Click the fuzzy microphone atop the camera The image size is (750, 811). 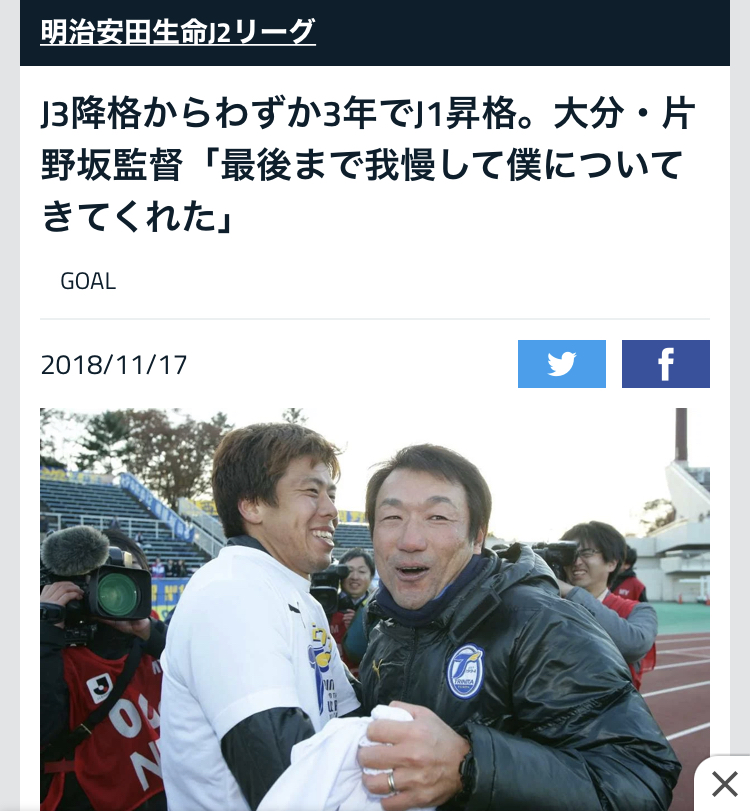point(76,550)
